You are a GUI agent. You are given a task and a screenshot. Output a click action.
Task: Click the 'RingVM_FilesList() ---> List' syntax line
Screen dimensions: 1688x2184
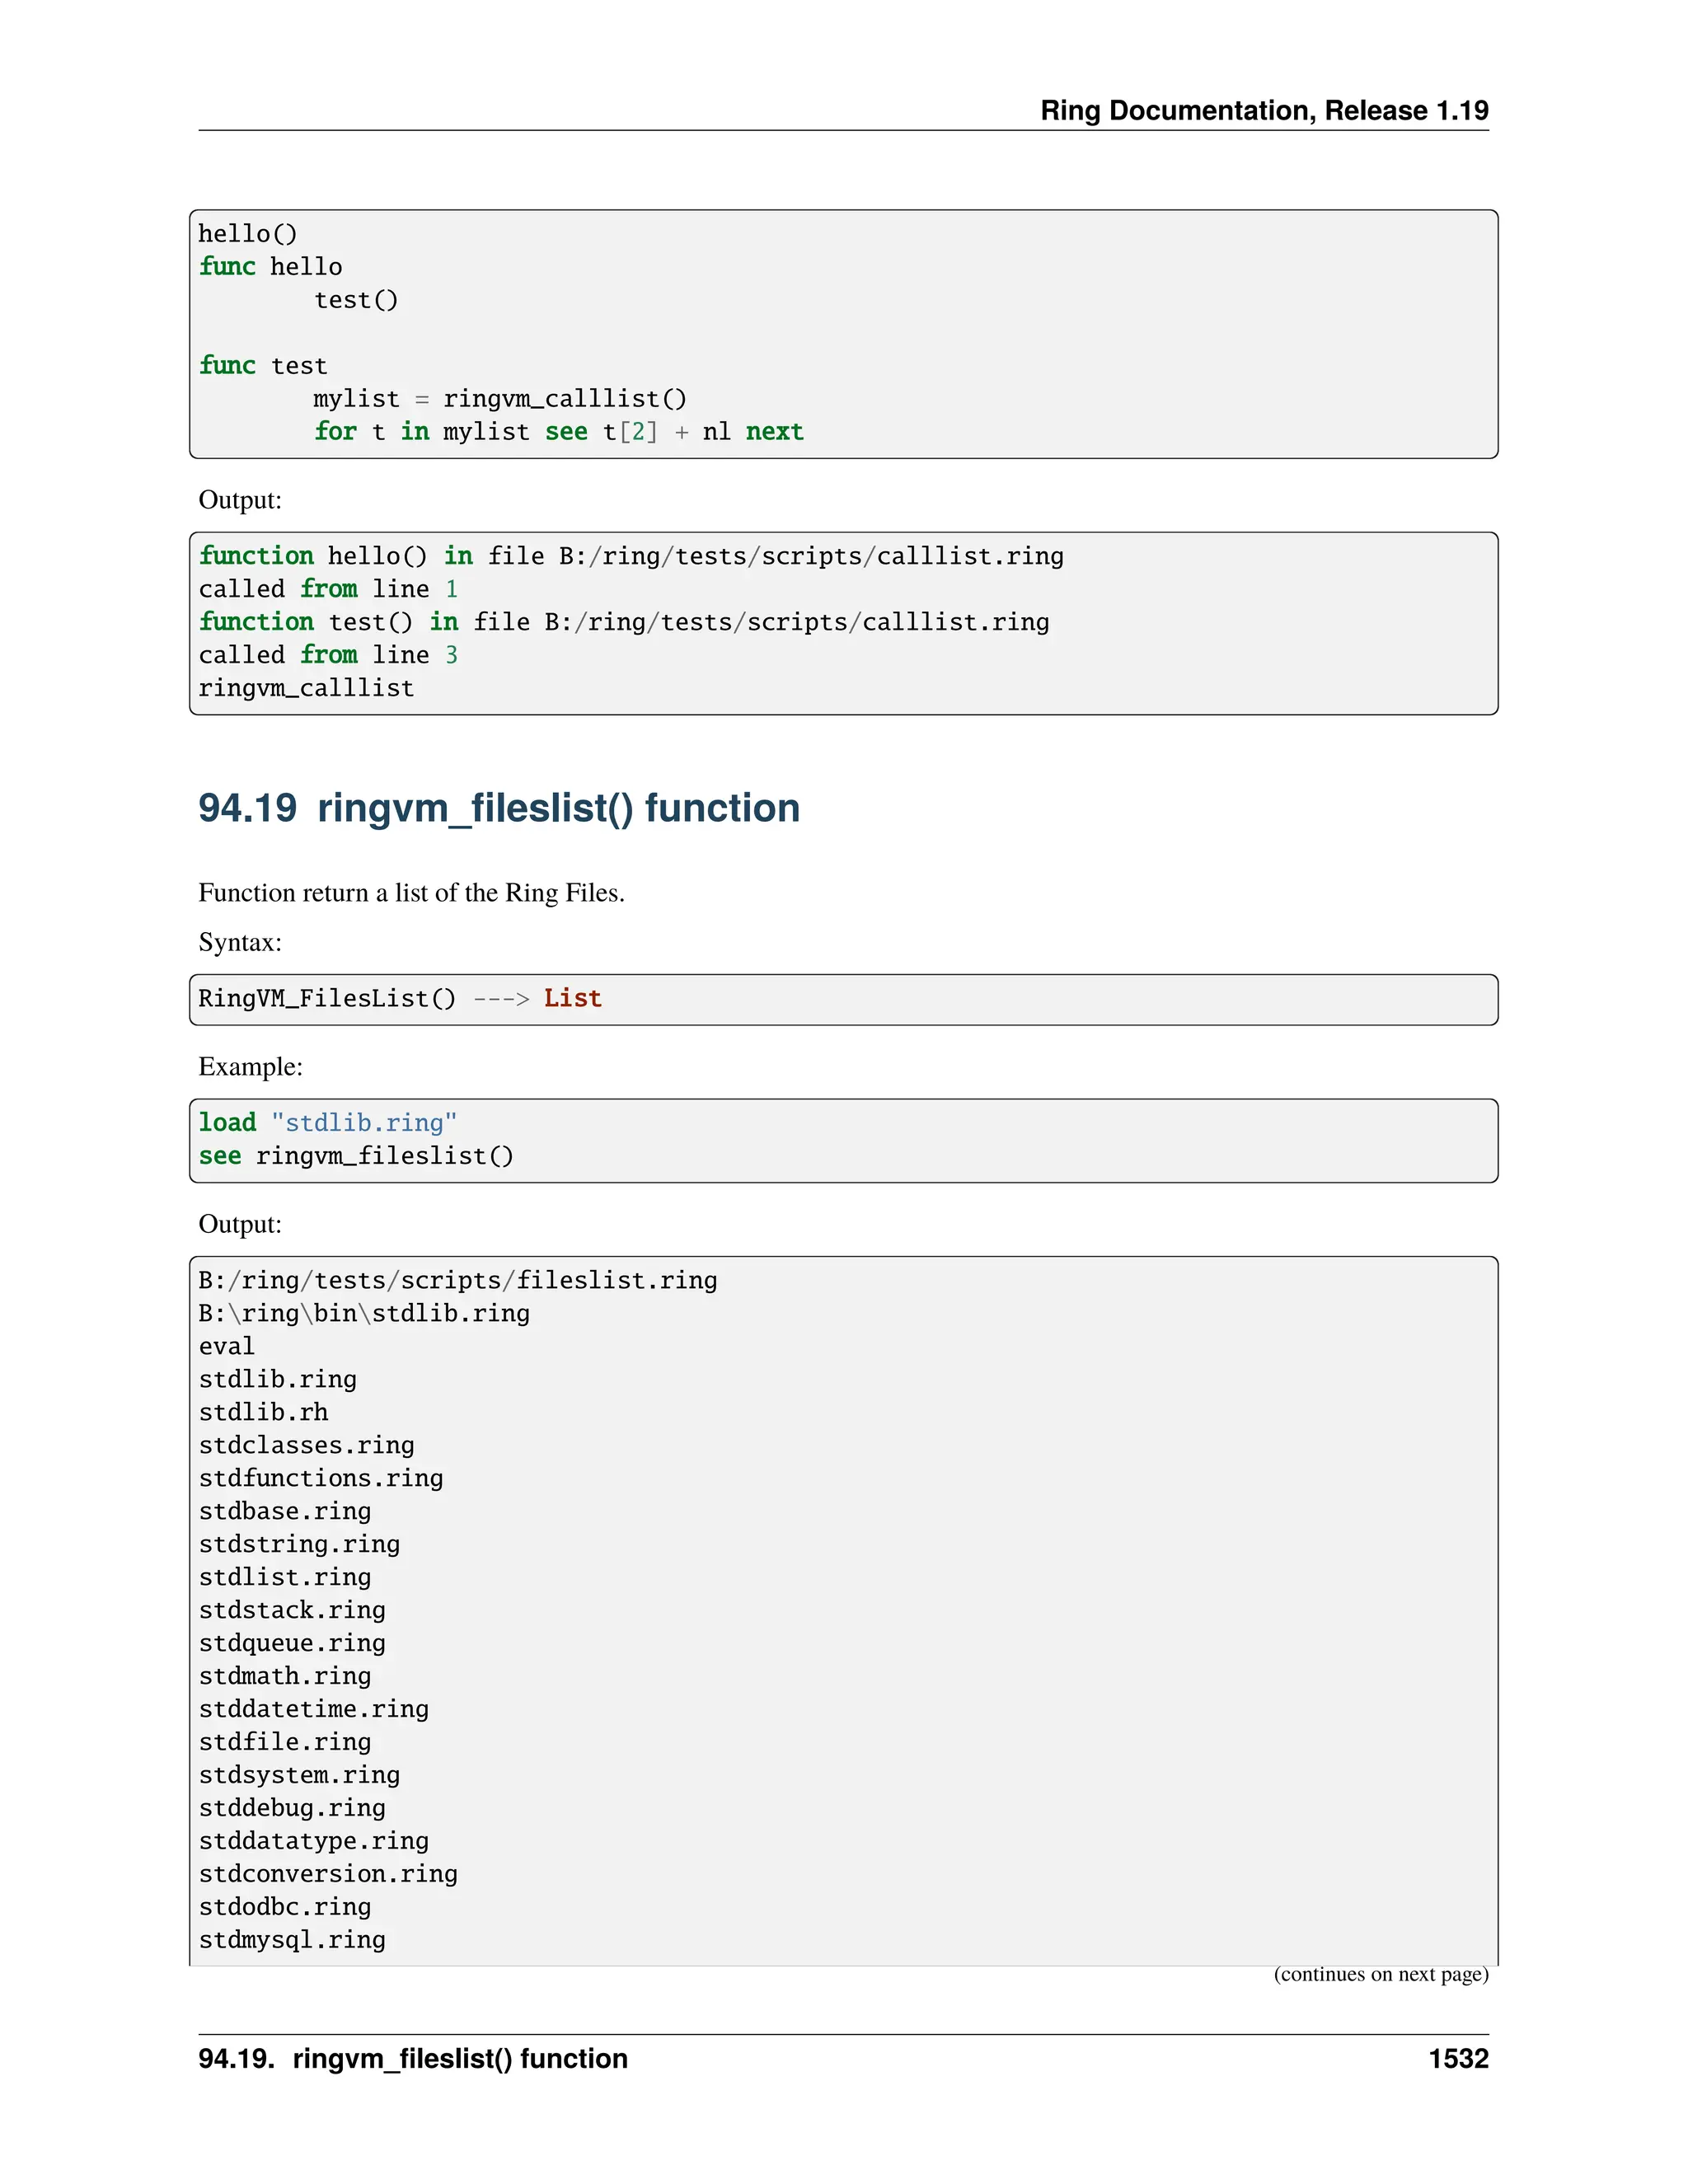[400, 998]
